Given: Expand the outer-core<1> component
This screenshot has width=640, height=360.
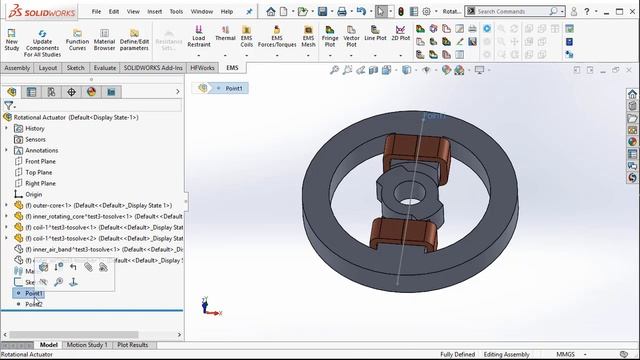Looking at the screenshot, I should (6, 205).
